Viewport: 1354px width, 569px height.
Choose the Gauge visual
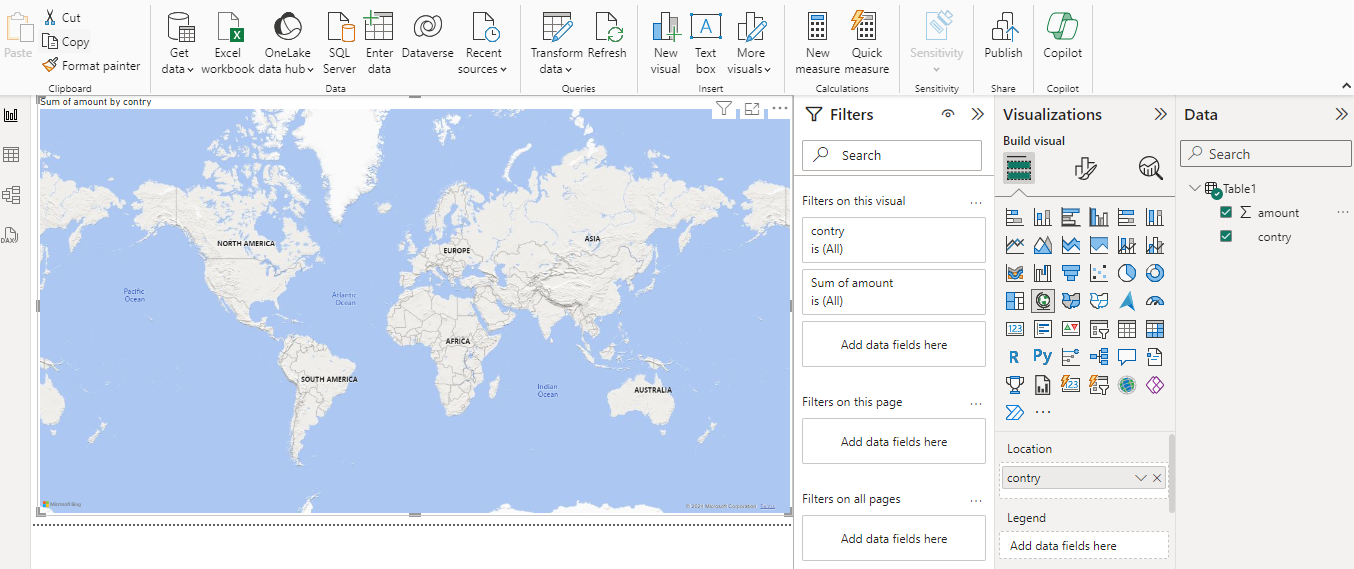(x=1155, y=301)
